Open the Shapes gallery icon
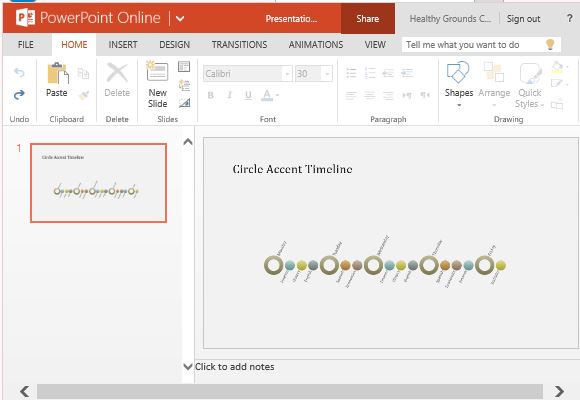This screenshot has height=400, width=580. click(458, 72)
